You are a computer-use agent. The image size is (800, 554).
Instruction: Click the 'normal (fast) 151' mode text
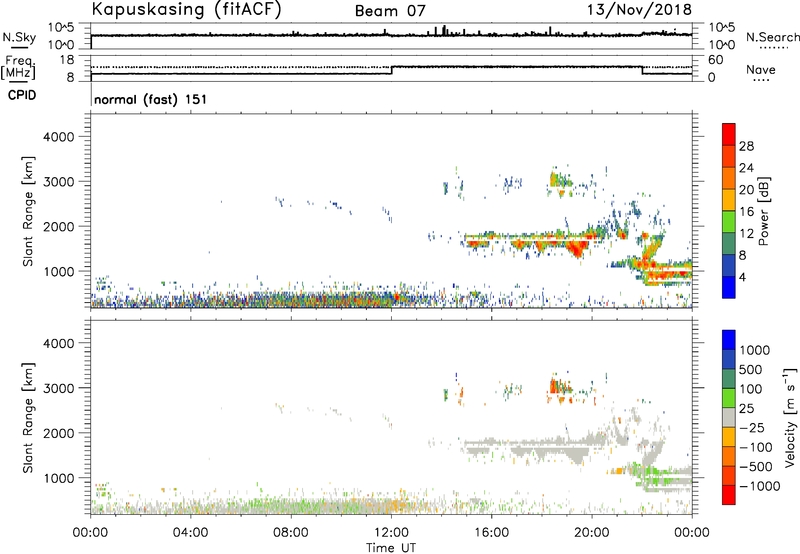click(x=151, y=99)
